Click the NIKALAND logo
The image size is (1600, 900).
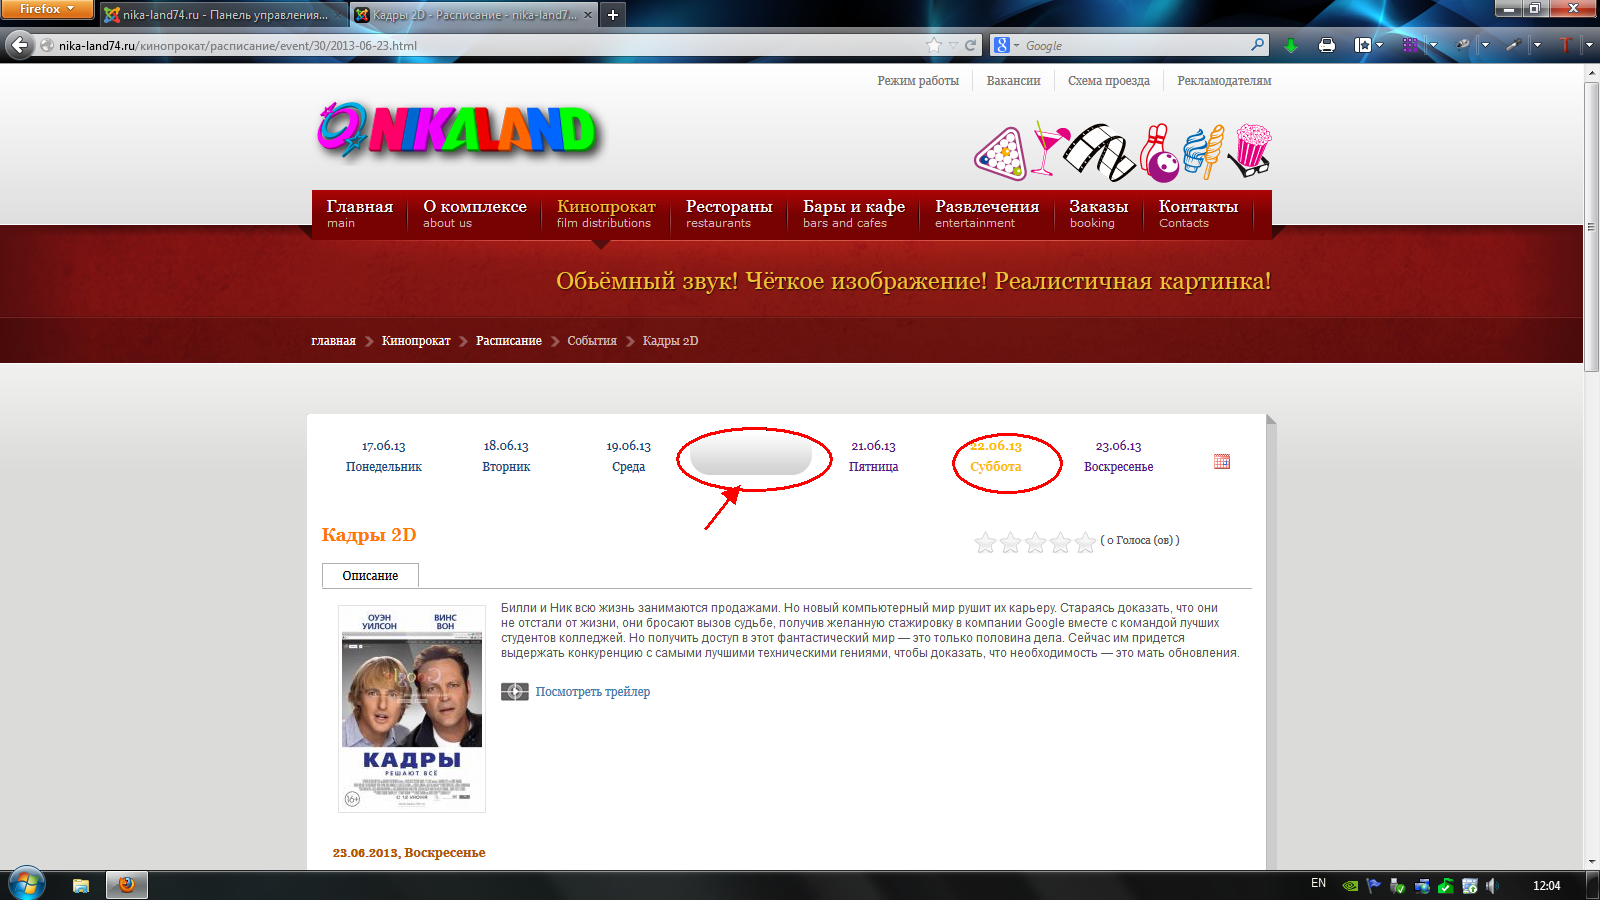[458, 131]
